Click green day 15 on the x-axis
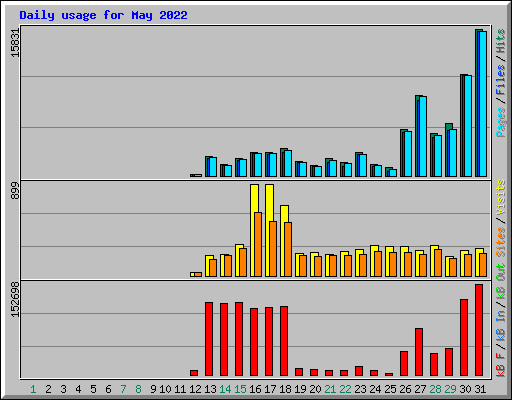Screen dimensions: 512x400 [240, 389]
